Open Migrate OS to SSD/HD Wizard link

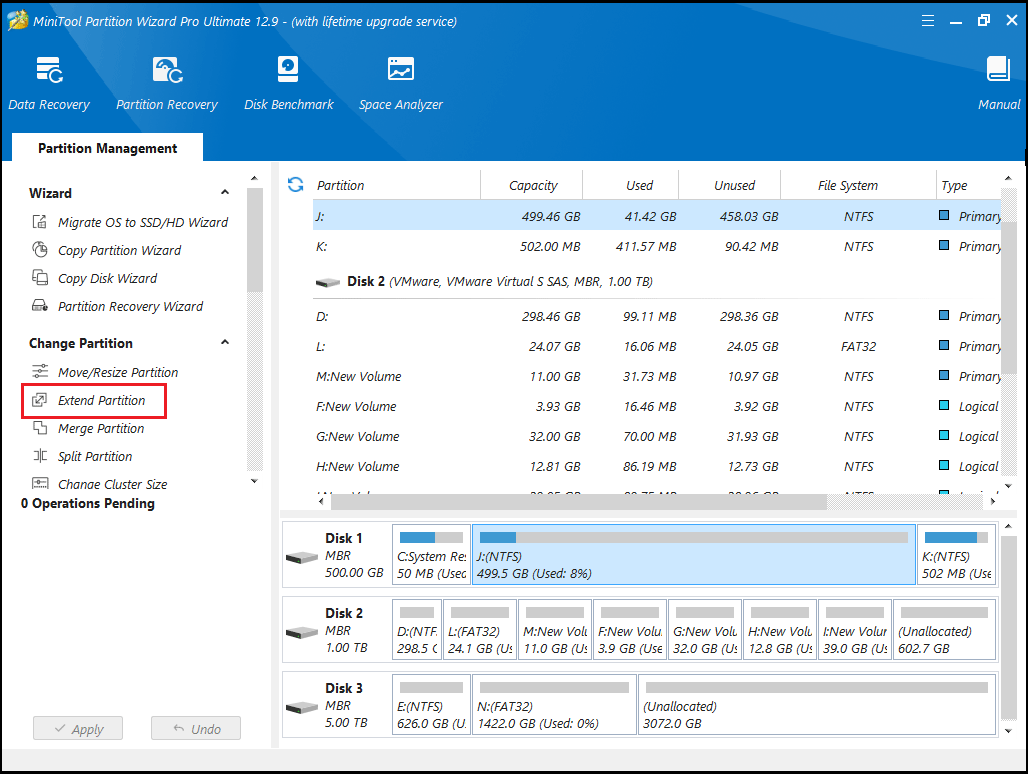(143, 222)
